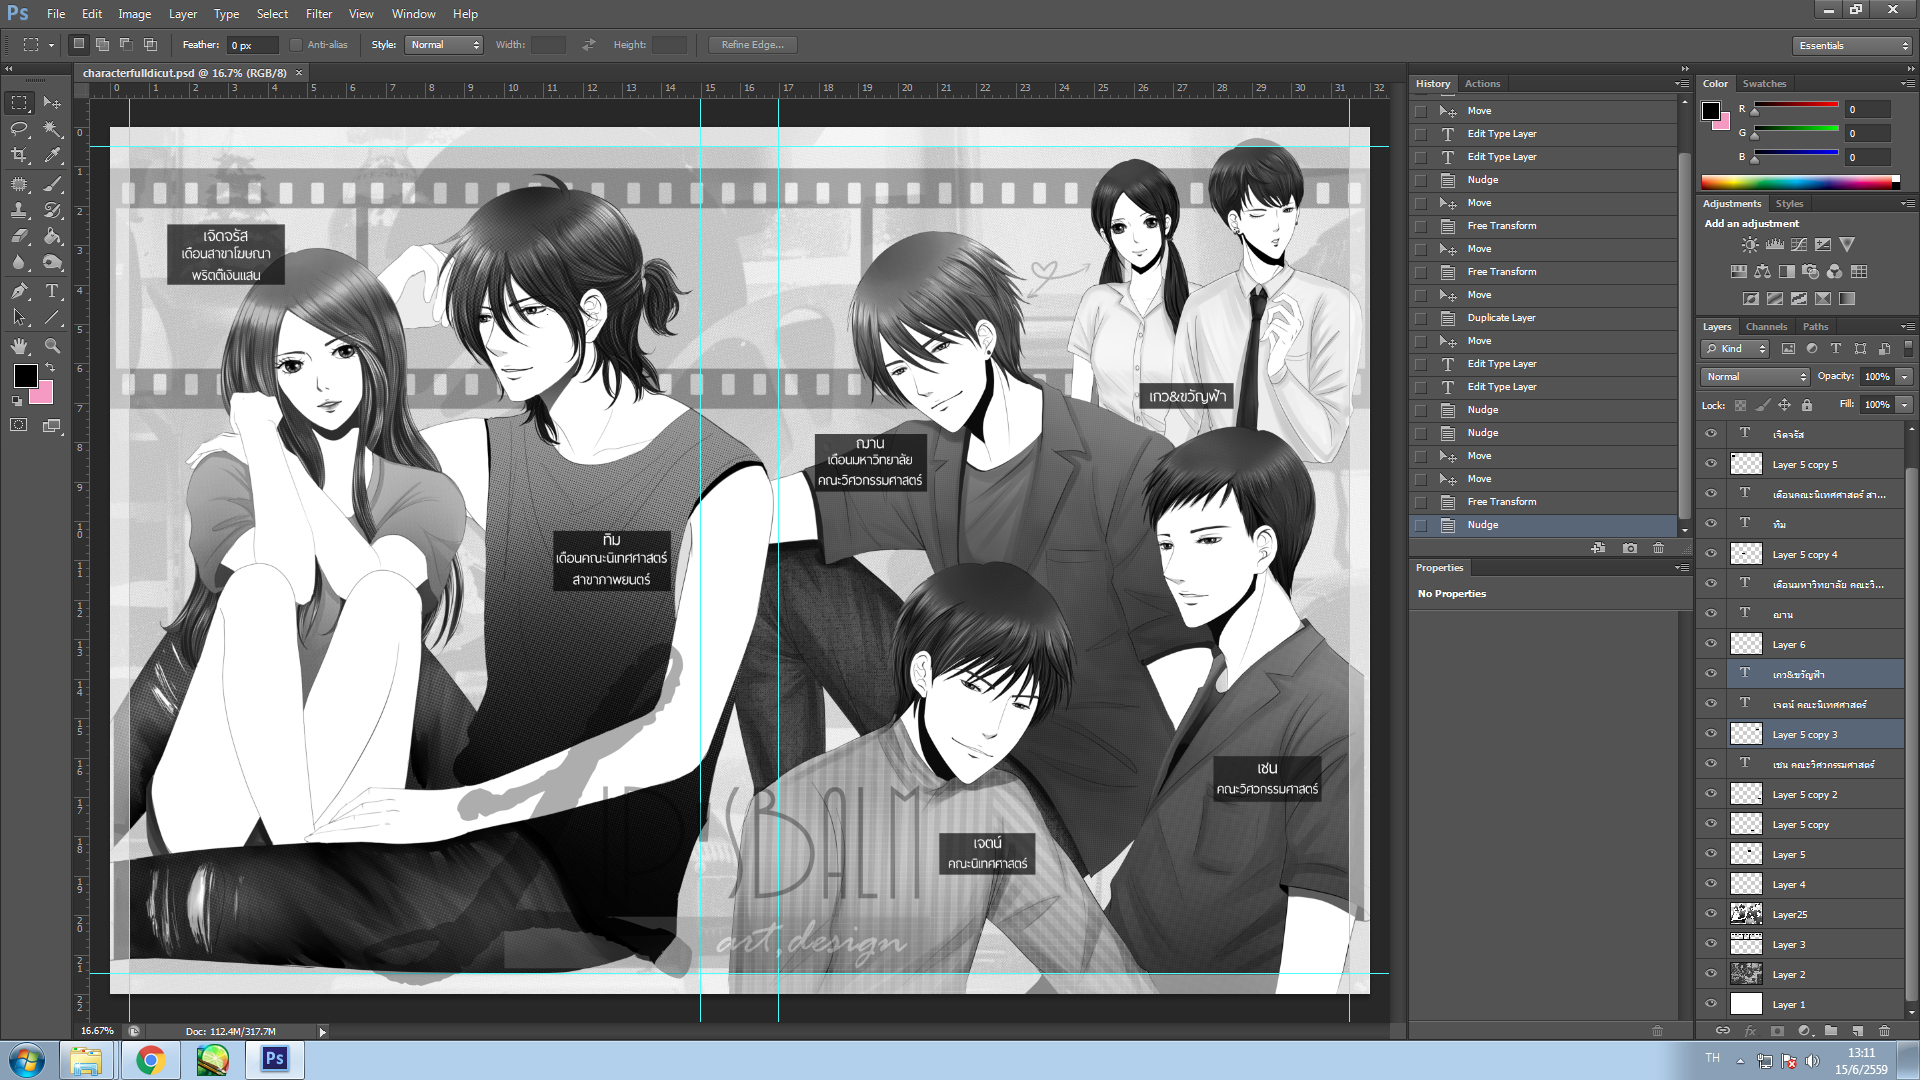Open the Essentials workspace dropdown
Viewport: 1920px width, 1080px height.
(1853, 46)
